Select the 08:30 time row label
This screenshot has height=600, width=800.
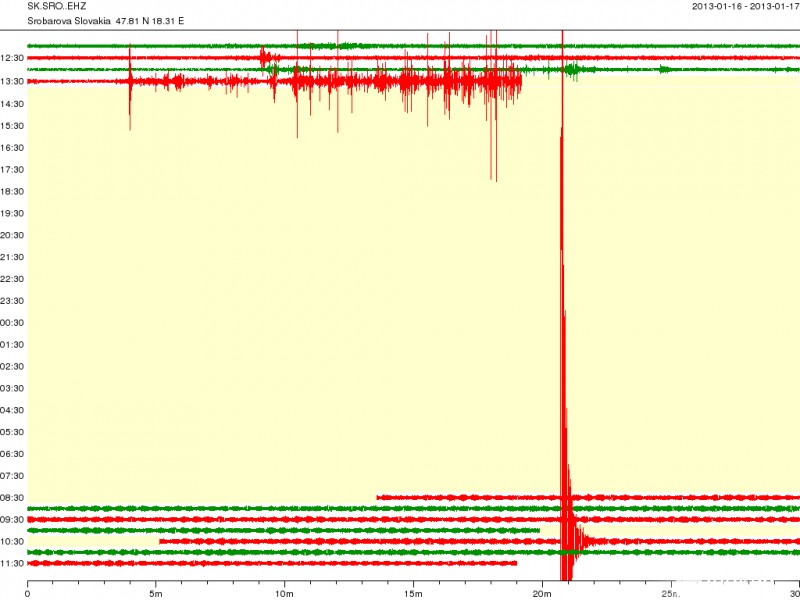click(12, 498)
